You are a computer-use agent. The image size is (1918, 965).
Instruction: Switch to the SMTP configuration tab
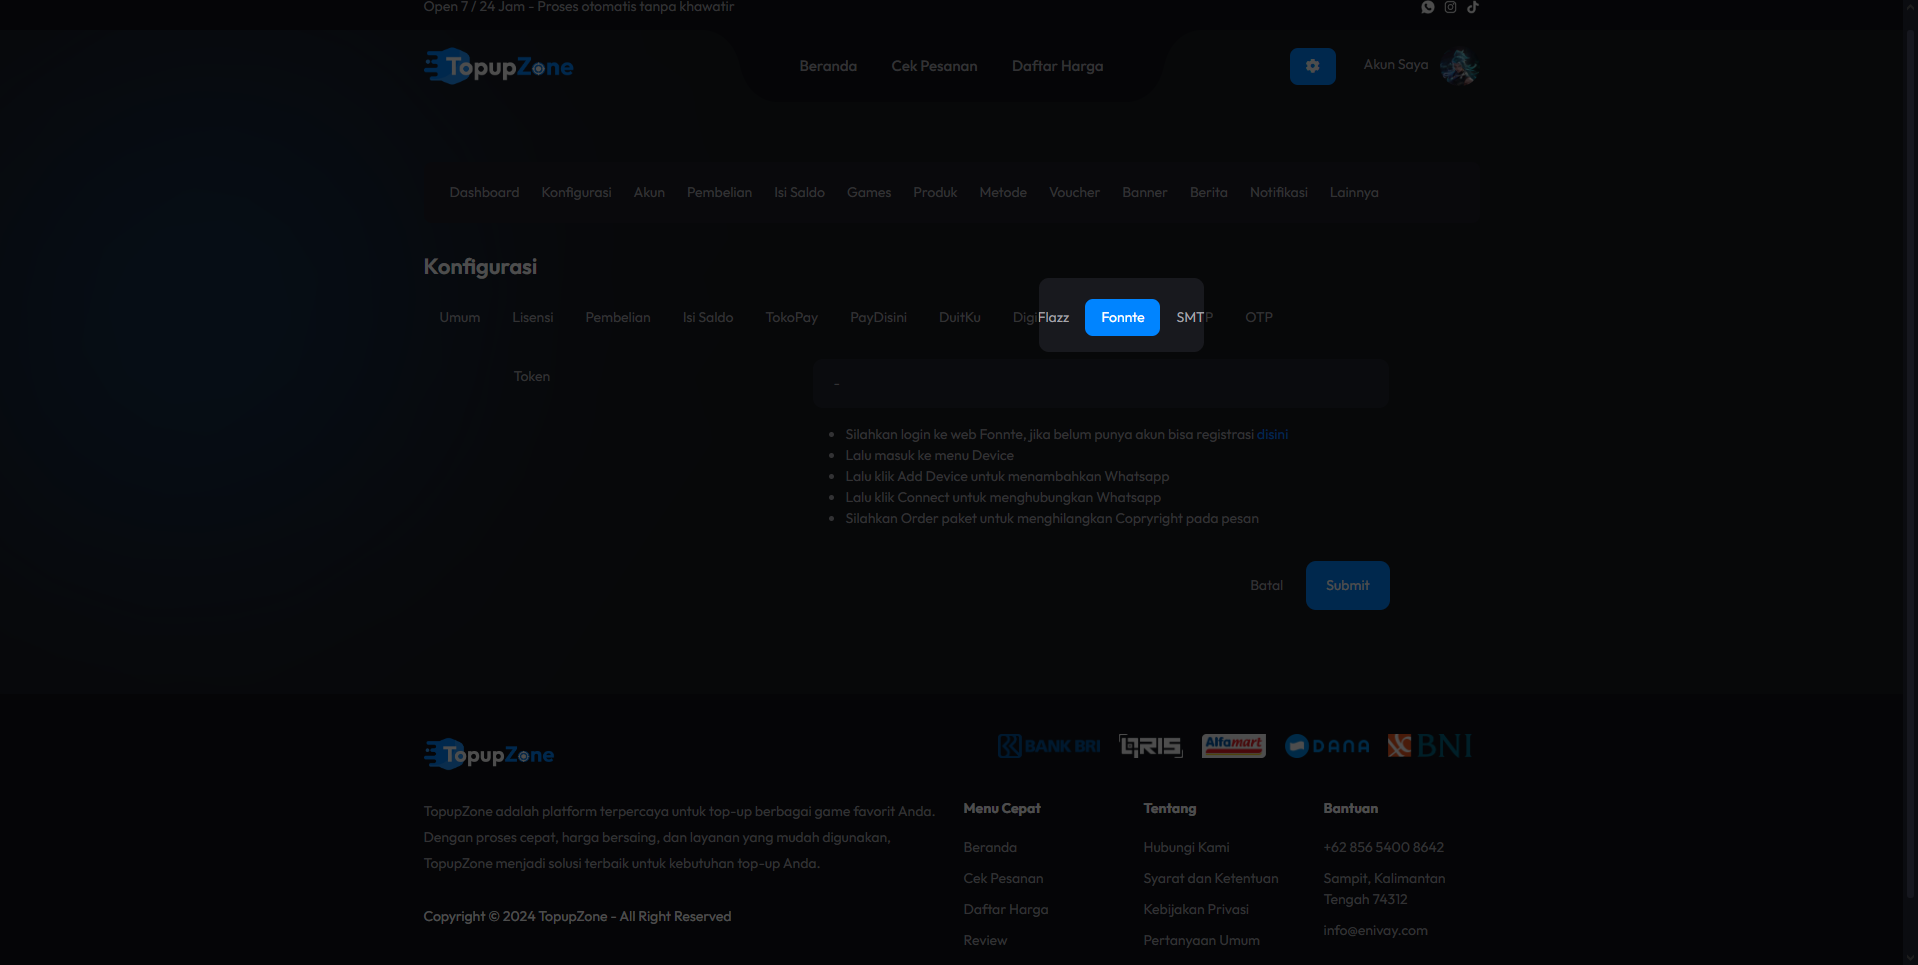pos(1194,317)
